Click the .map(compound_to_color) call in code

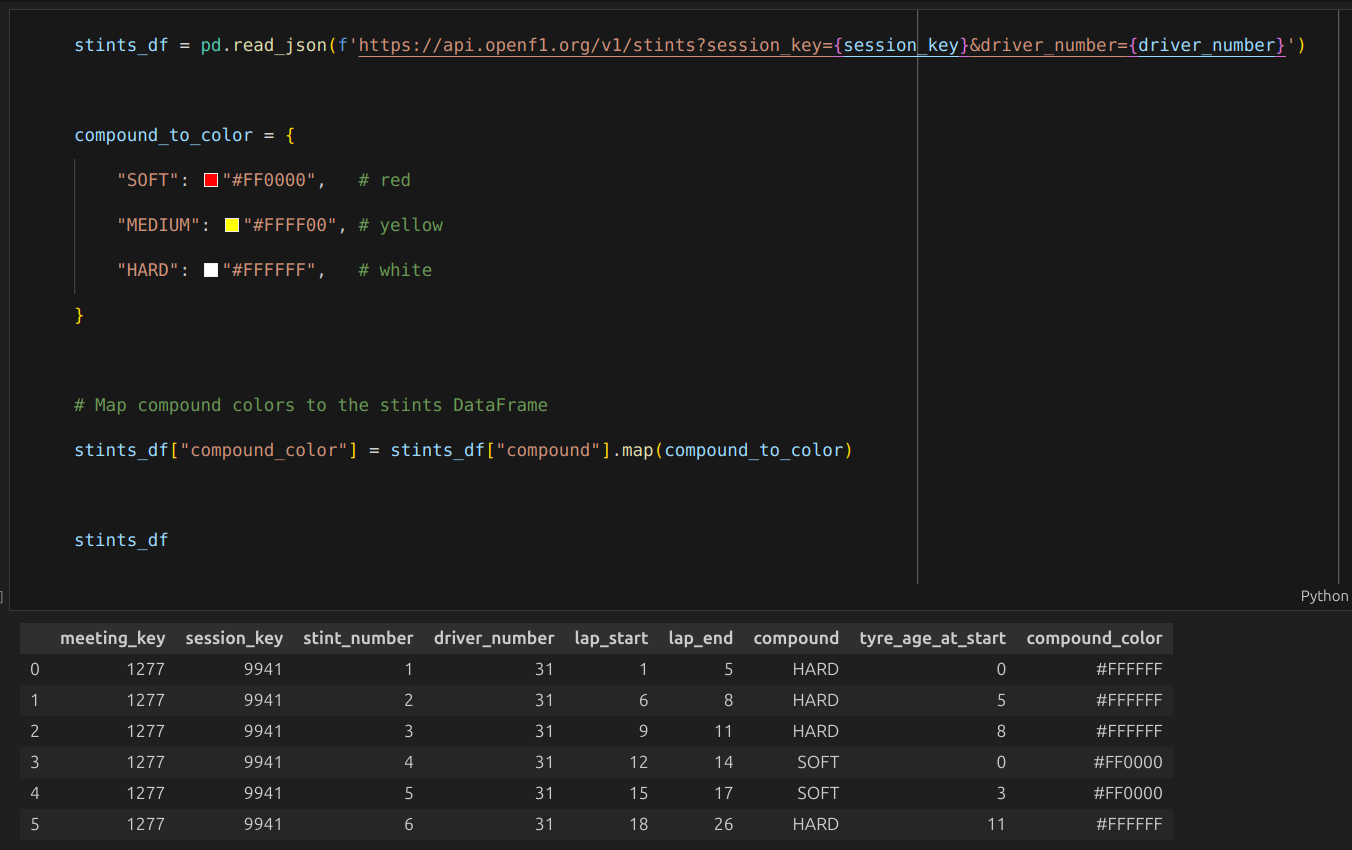coord(732,450)
